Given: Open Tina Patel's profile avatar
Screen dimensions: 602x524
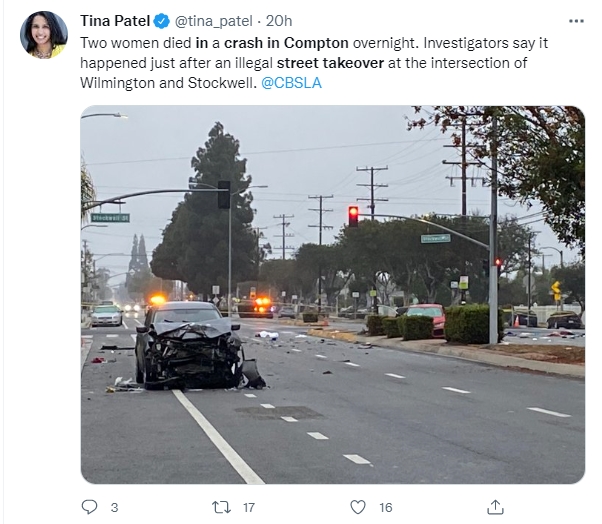Looking at the screenshot, I should click(x=44, y=35).
